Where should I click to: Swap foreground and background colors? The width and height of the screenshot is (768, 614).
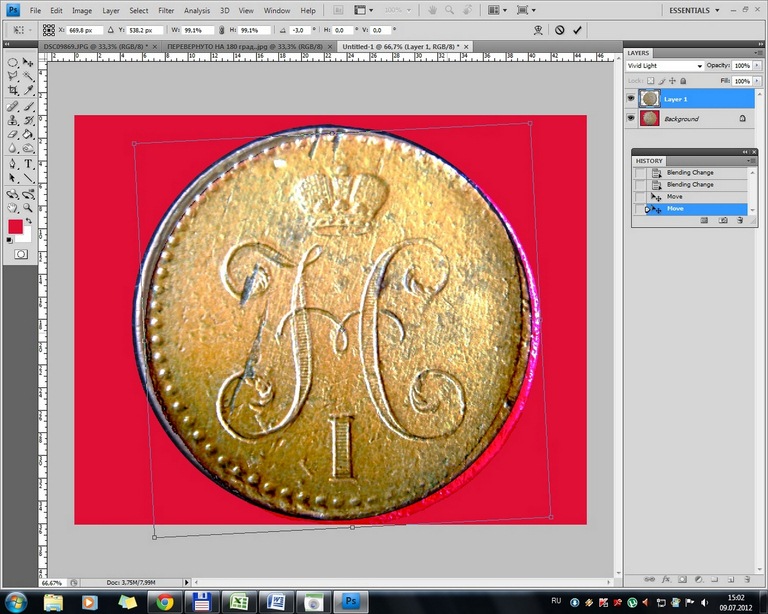(29, 221)
